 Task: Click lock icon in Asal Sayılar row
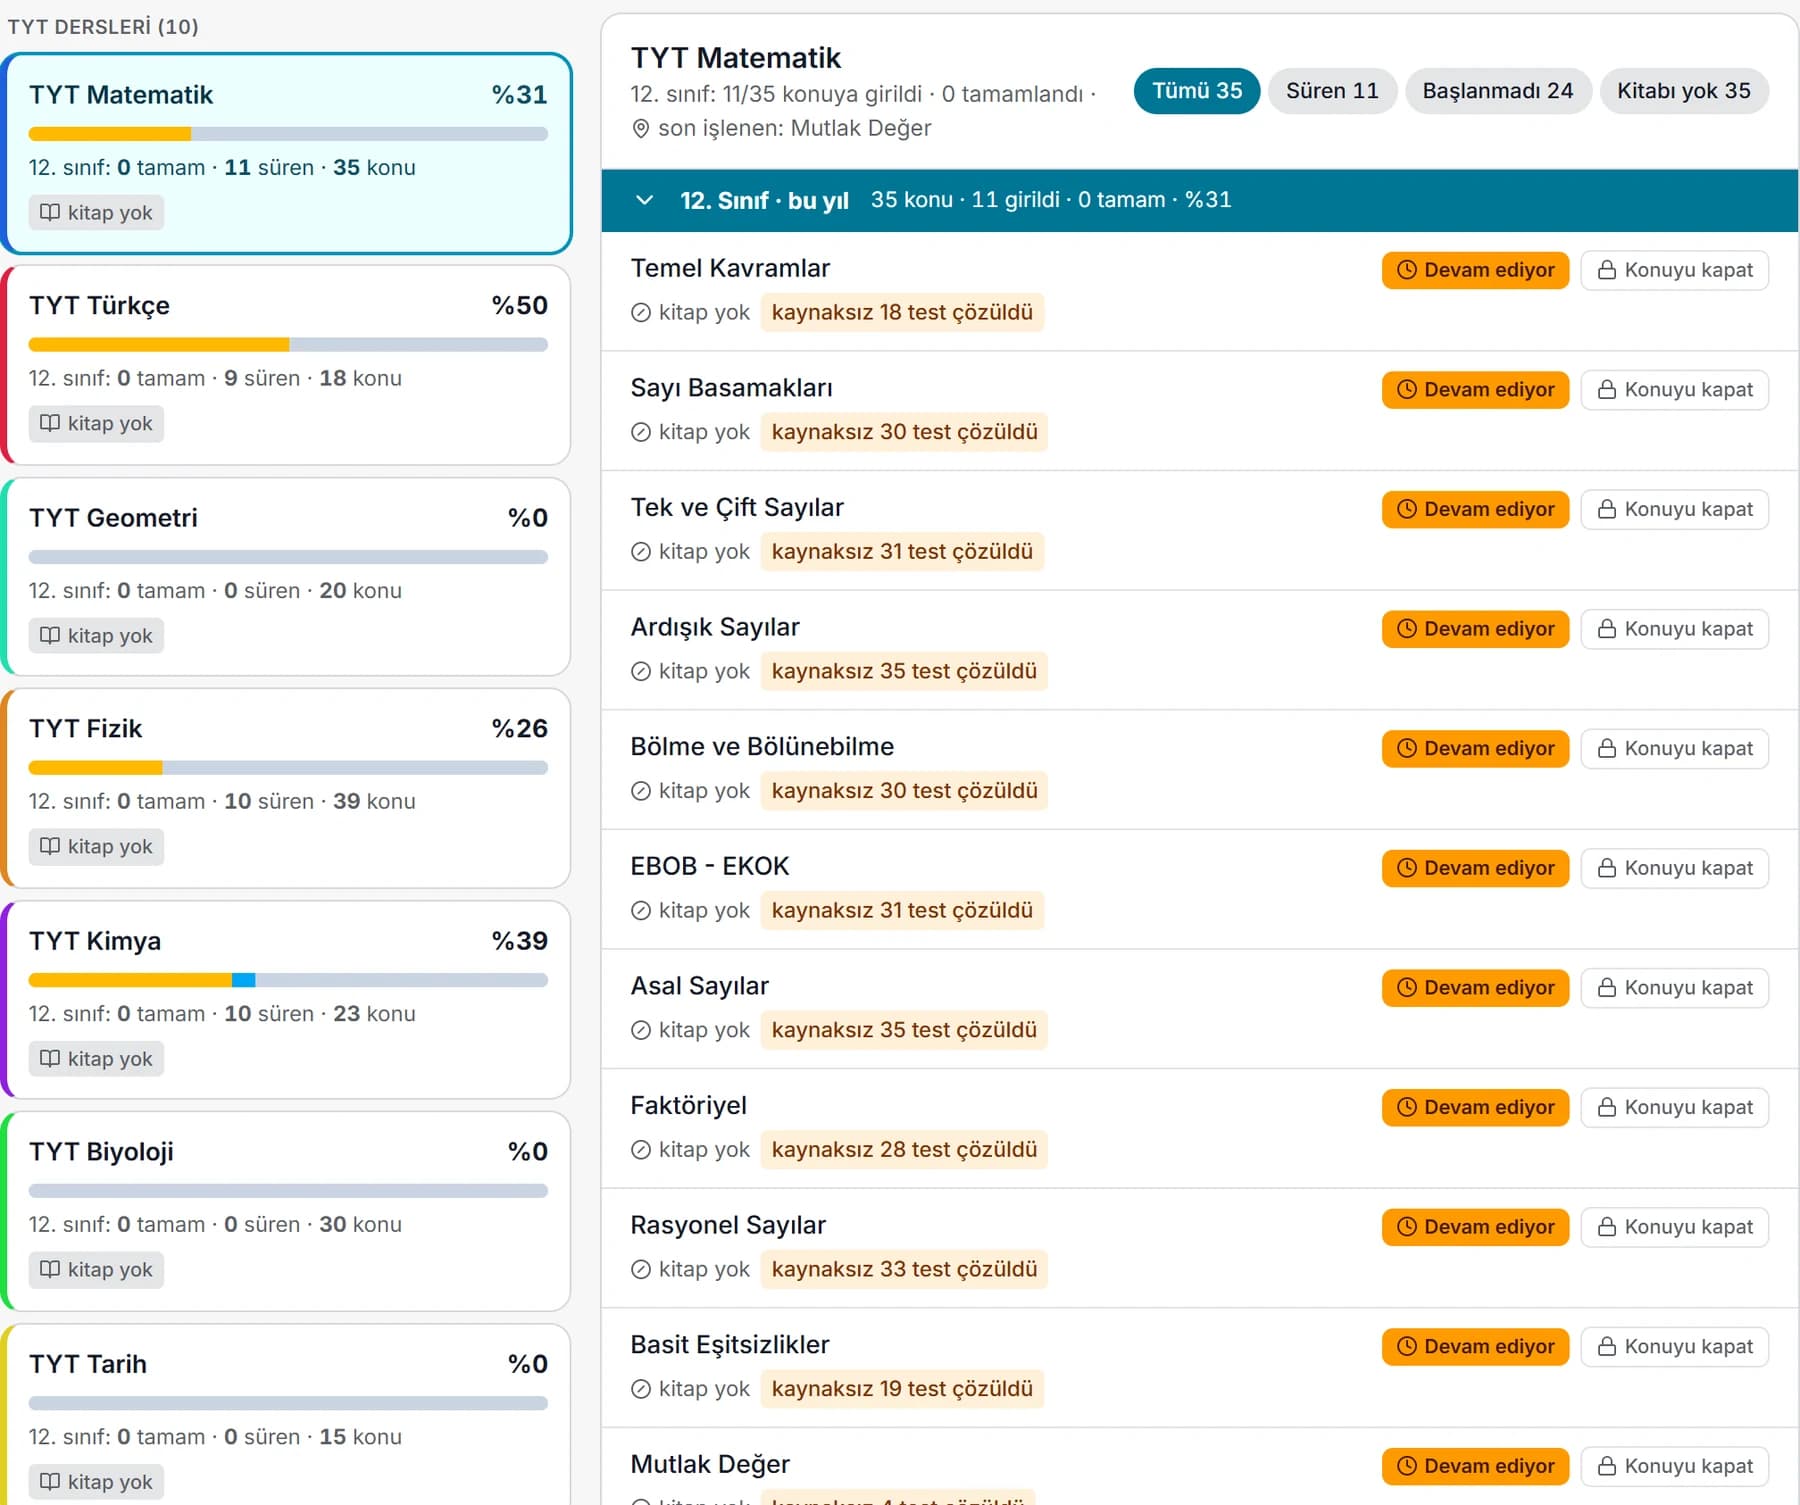pyautogui.click(x=1607, y=988)
